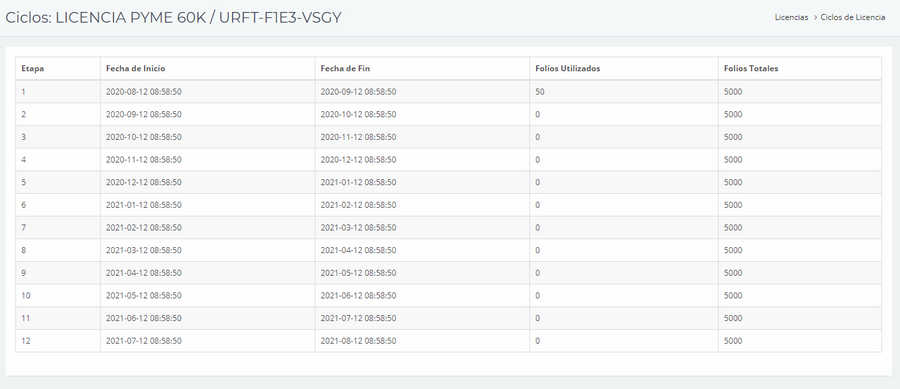Open the Licencias breadcrumb link

click(x=791, y=17)
